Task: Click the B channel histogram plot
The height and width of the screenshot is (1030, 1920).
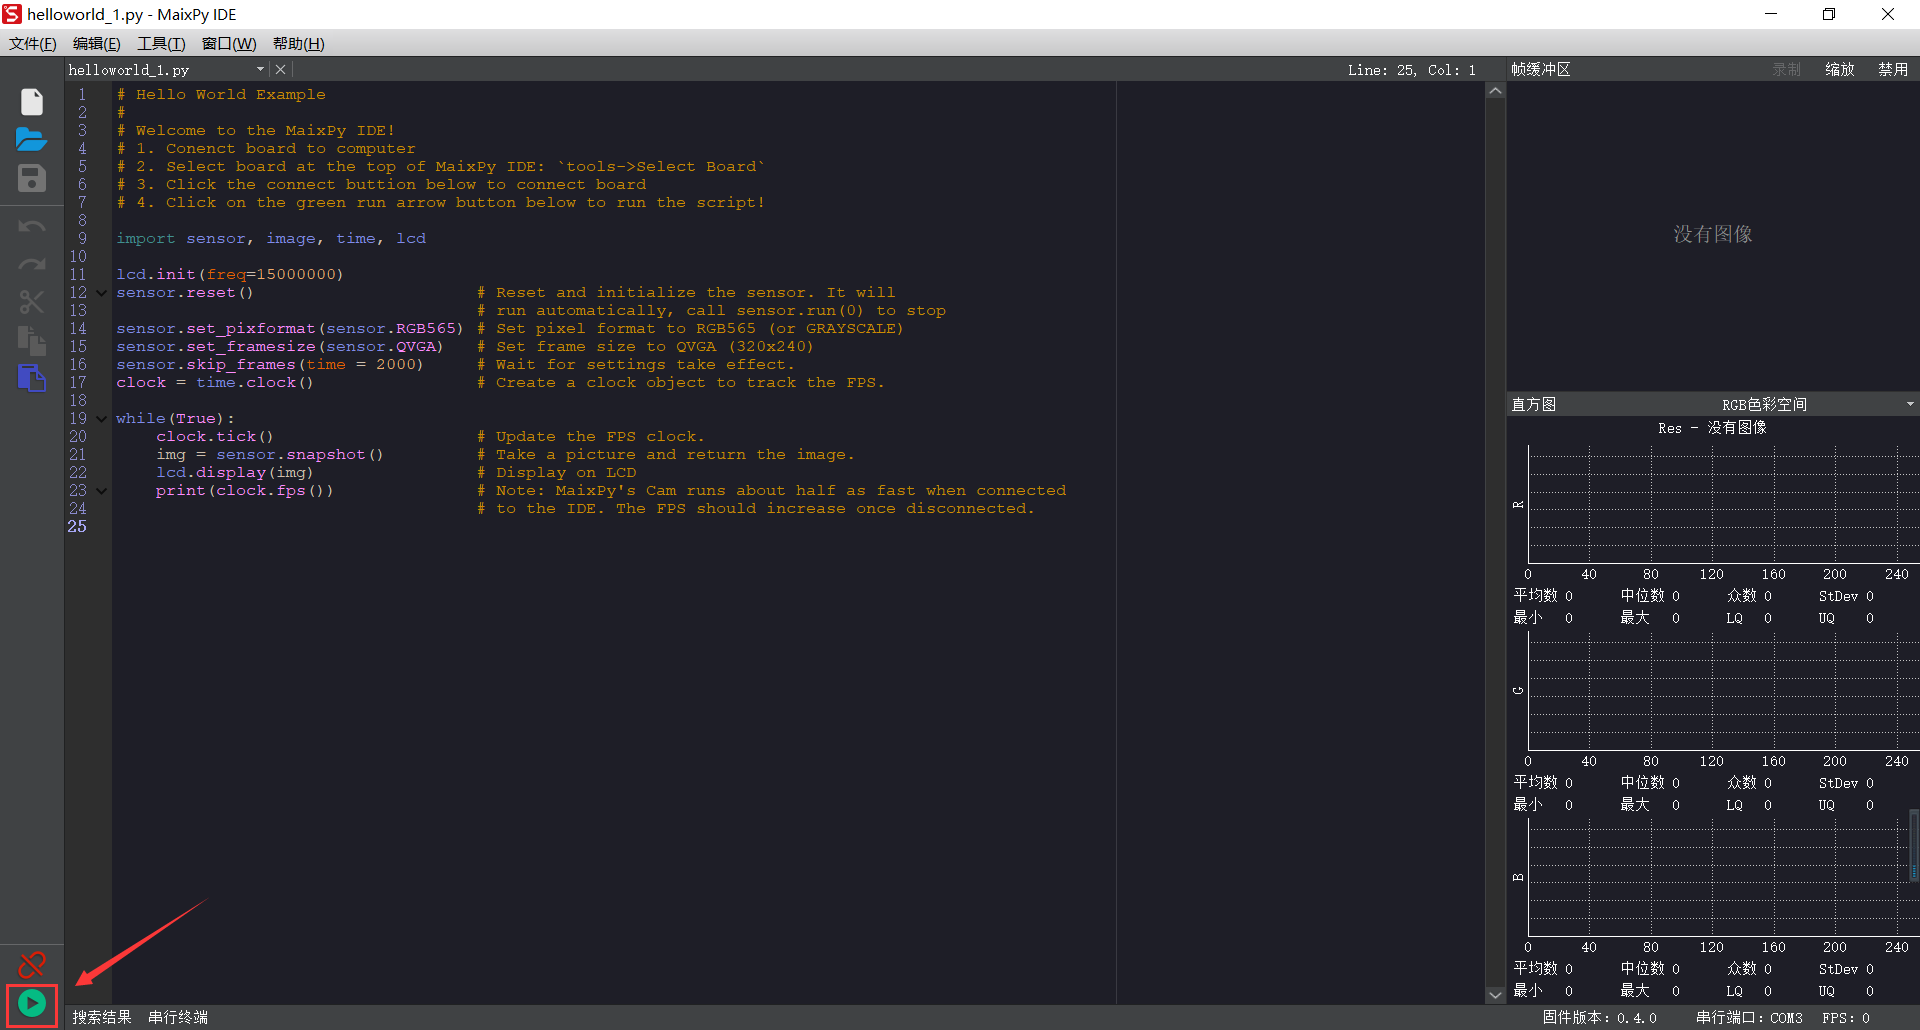Action: (1722, 877)
